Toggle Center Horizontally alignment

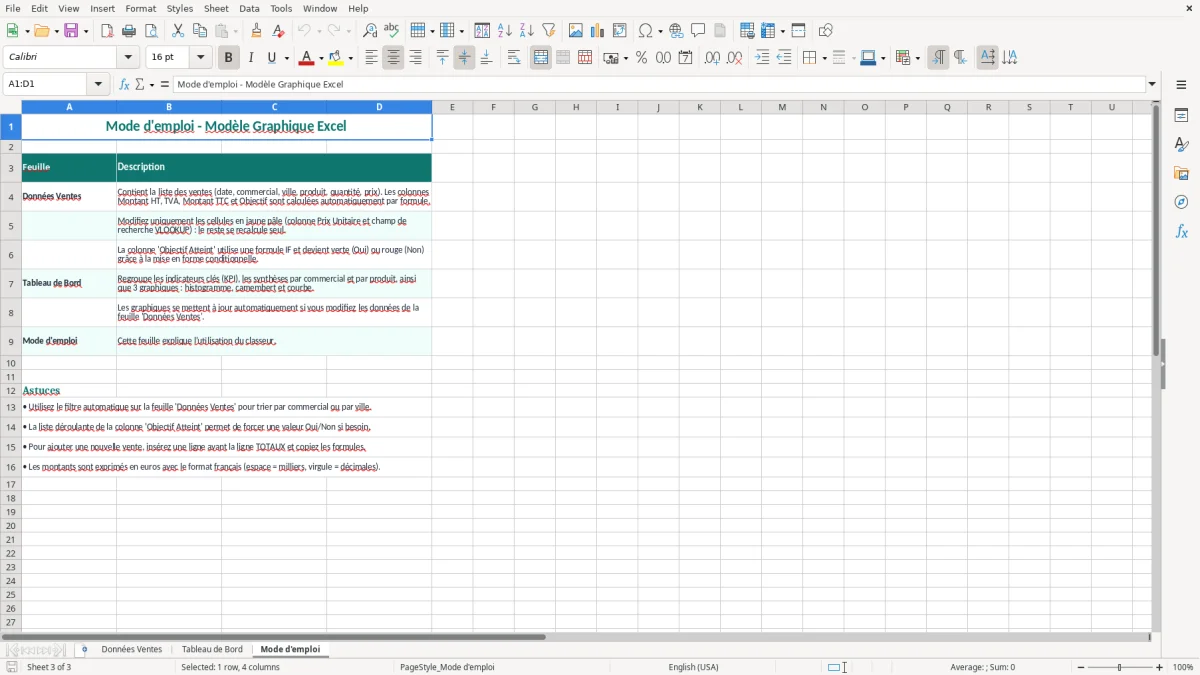[x=393, y=58]
